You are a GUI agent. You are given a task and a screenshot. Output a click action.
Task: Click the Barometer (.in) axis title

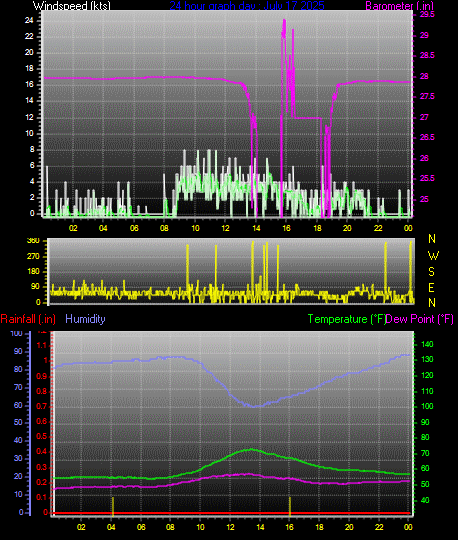399,5
